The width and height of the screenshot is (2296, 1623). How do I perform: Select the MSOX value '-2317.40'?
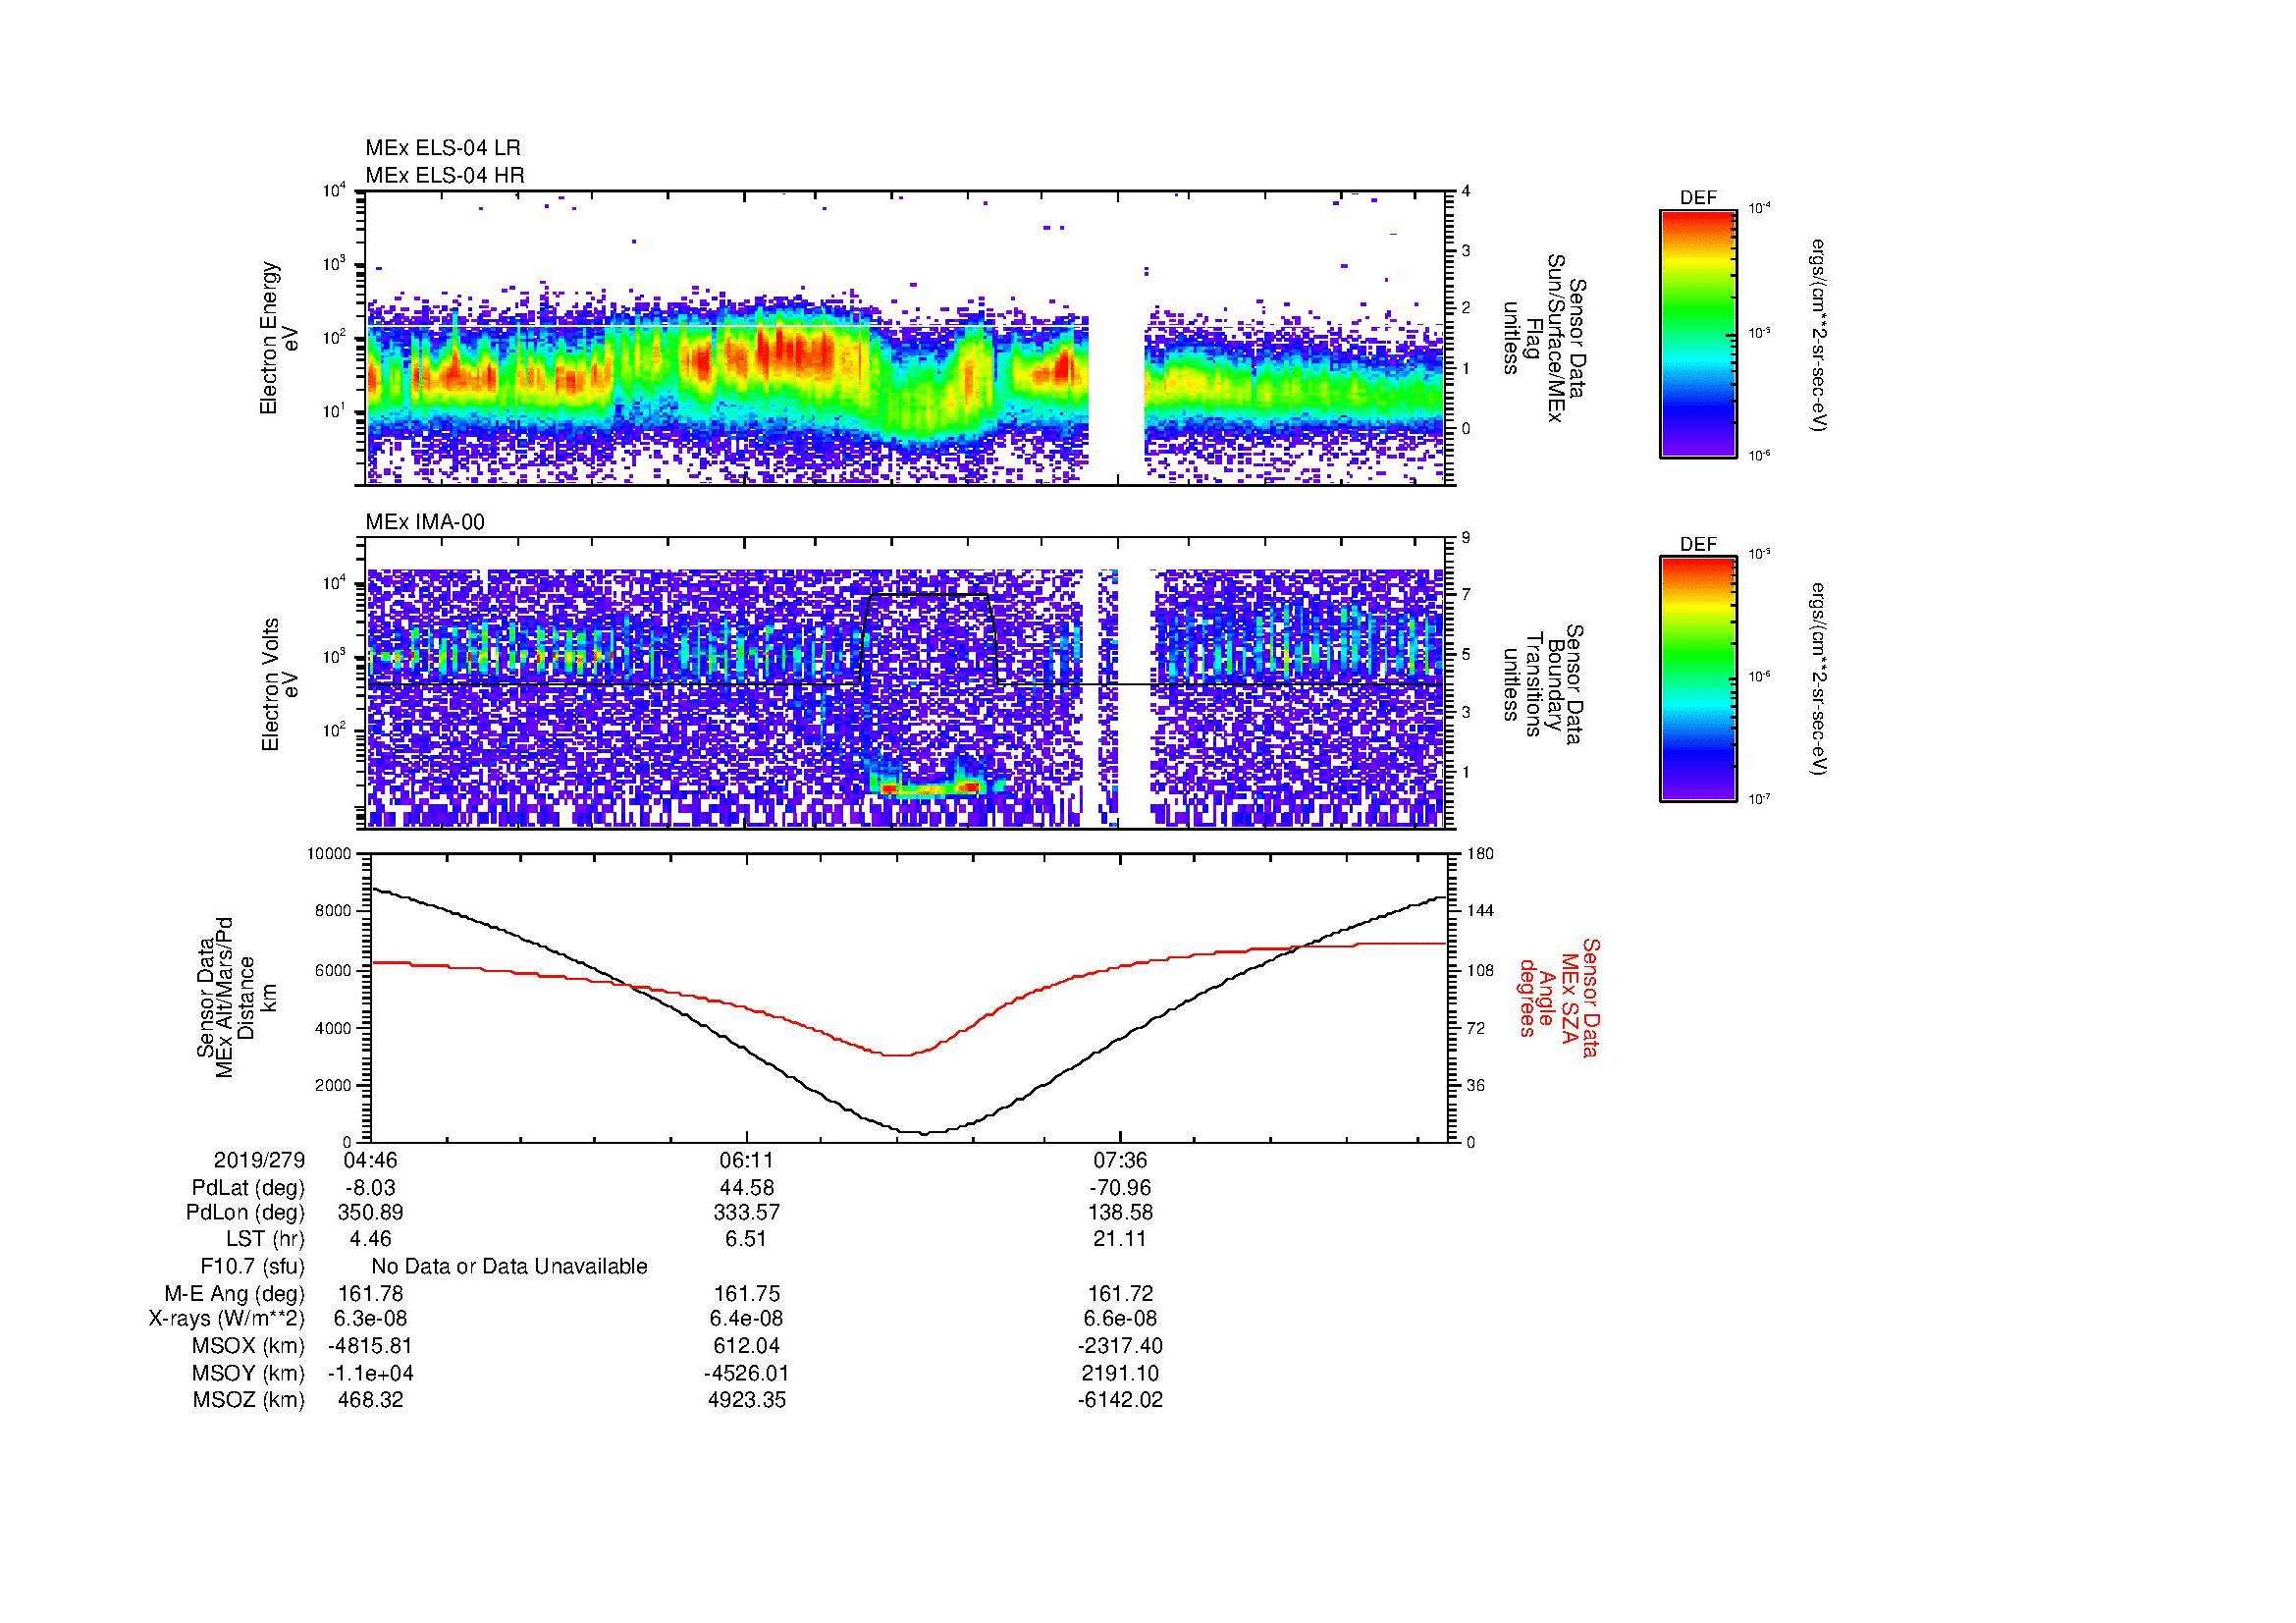tap(1121, 1347)
